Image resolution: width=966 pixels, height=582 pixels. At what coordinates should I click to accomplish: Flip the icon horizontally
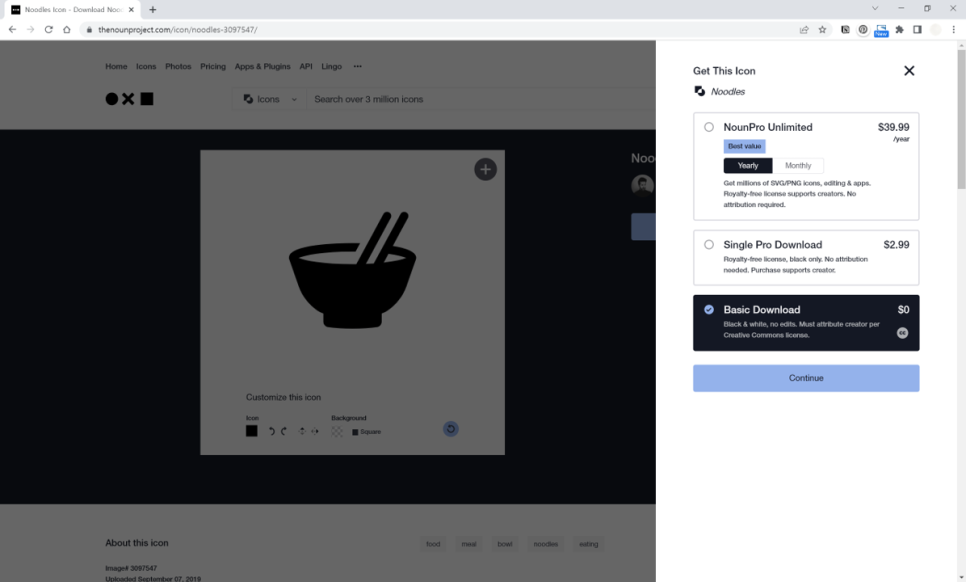[315, 431]
